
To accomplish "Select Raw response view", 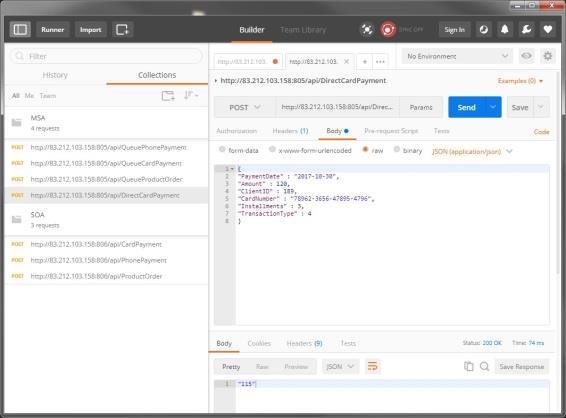I will click(x=262, y=366).
